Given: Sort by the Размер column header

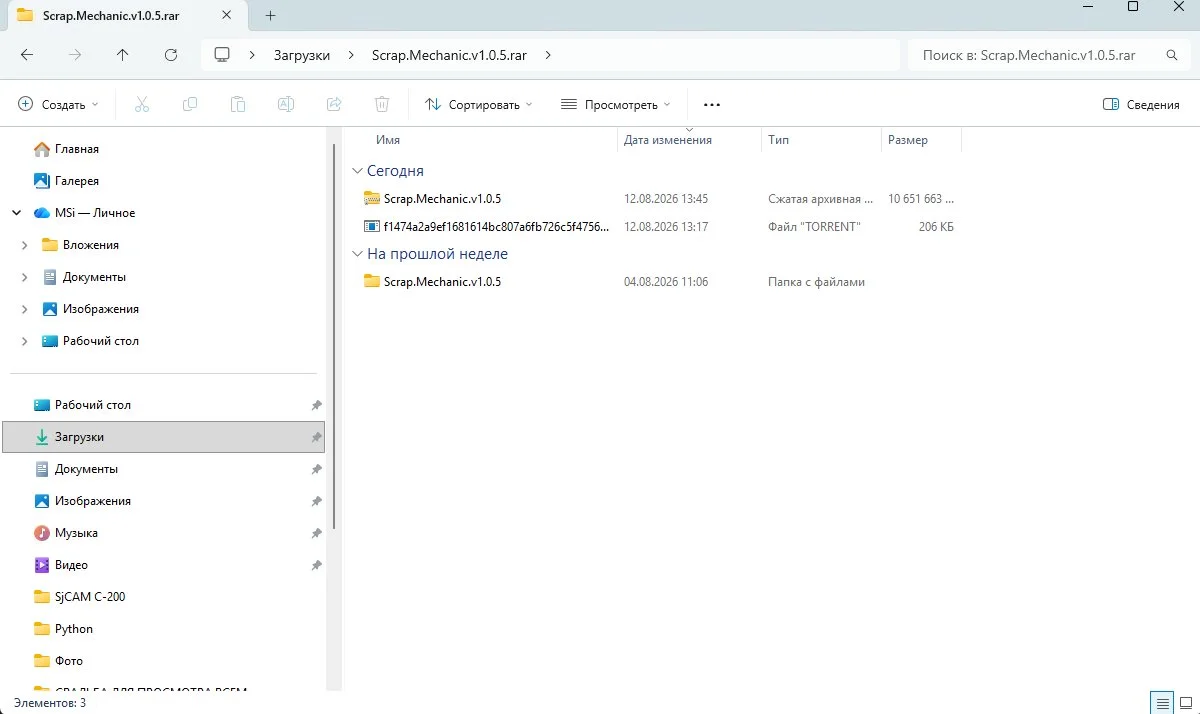Looking at the screenshot, I should click(x=908, y=140).
